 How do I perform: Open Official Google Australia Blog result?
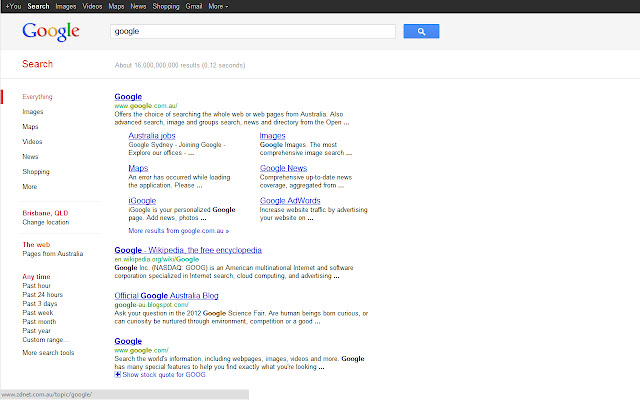(166, 296)
